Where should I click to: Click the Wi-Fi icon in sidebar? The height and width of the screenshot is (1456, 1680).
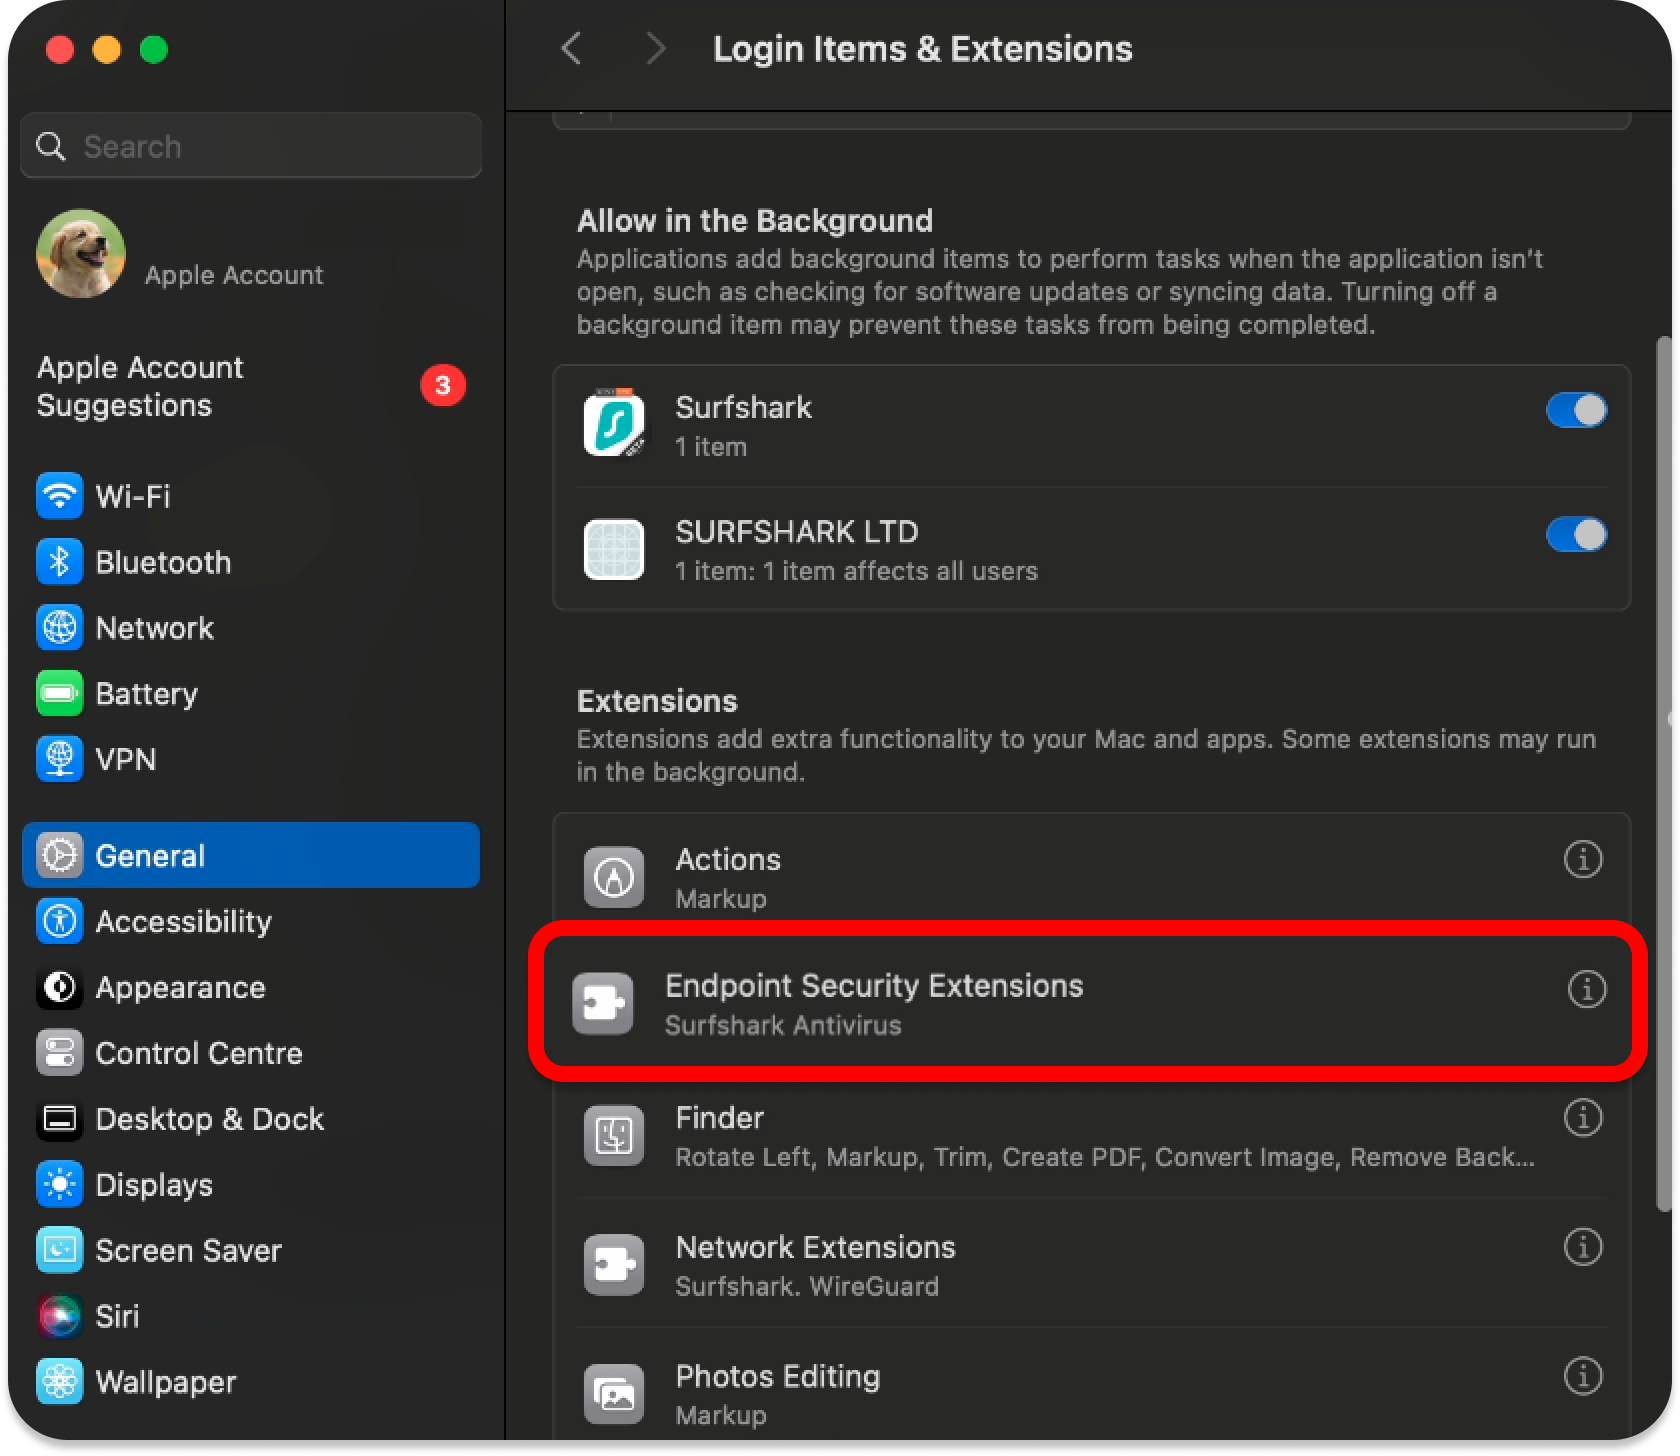(59, 496)
